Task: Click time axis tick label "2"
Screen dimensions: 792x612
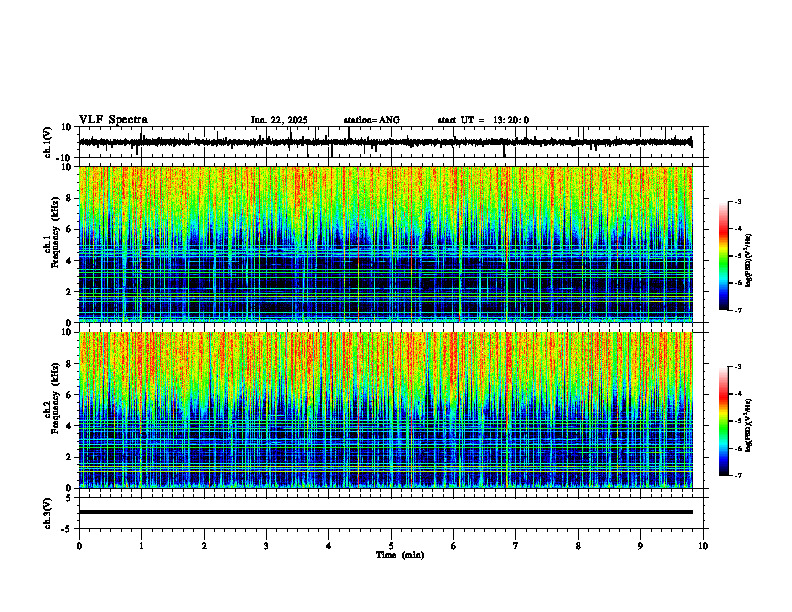Action: 204,546
